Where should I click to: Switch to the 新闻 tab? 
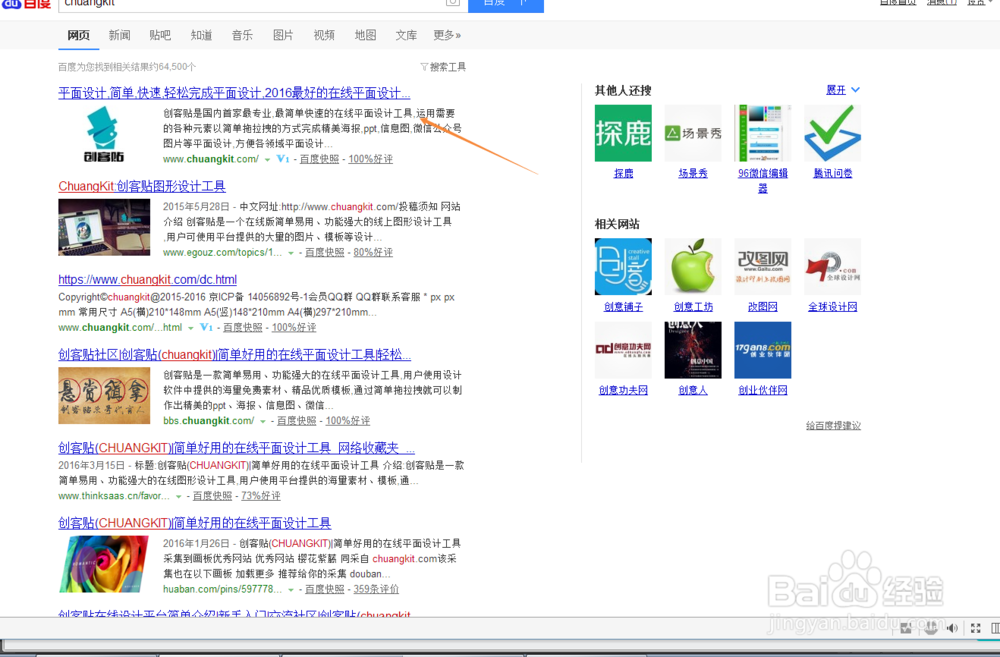[x=119, y=35]
